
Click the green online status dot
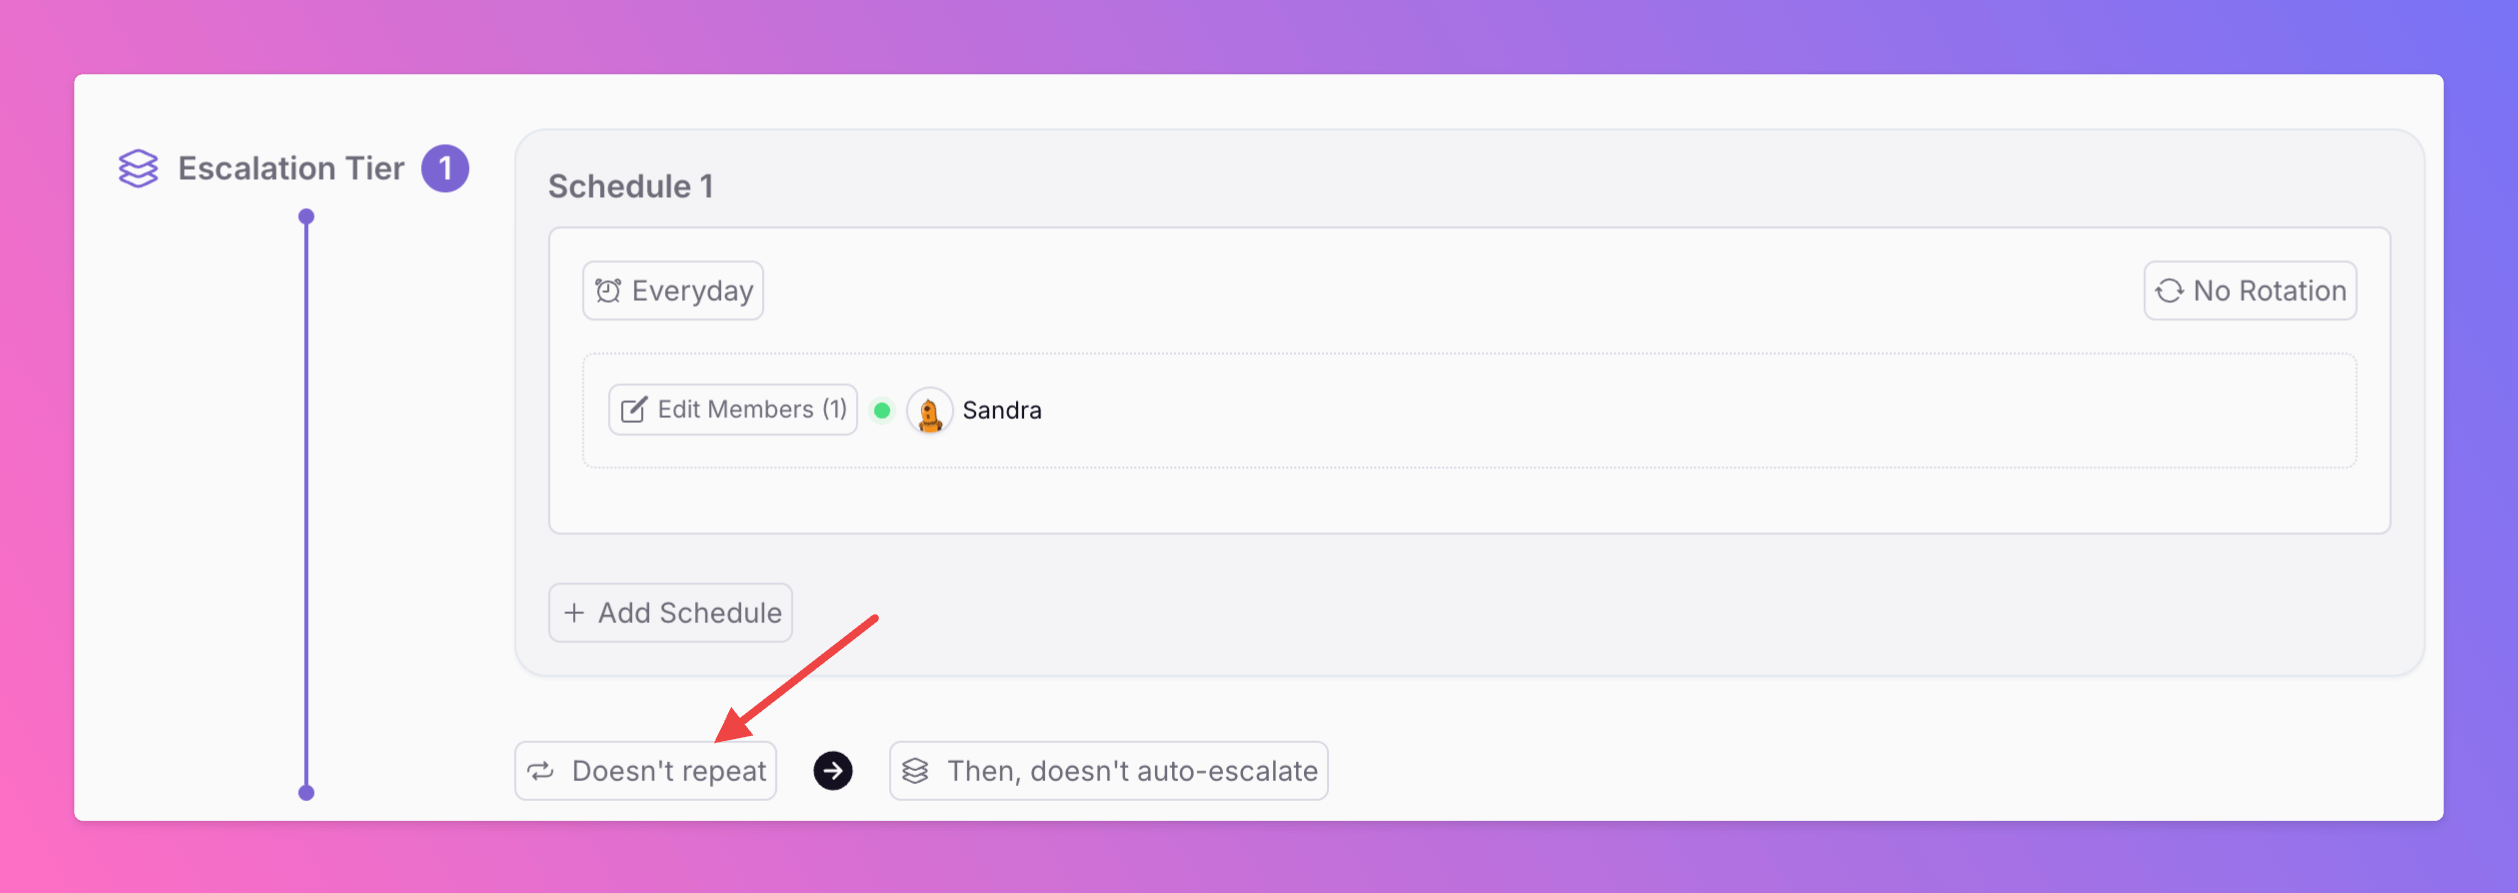(882, 410)
